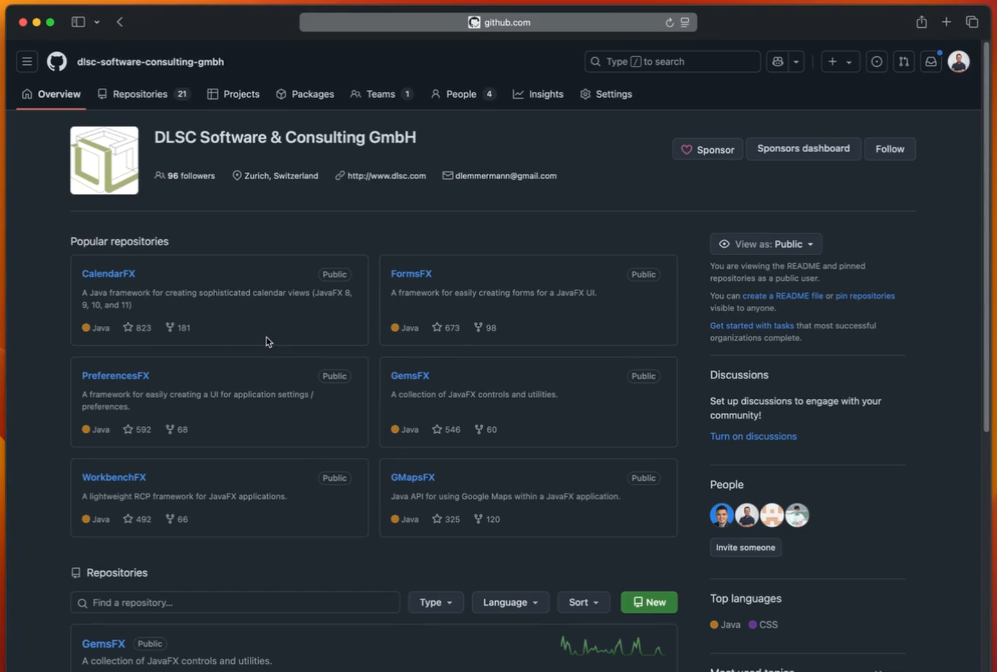Click the last member avatar under People

coord(797,515)
